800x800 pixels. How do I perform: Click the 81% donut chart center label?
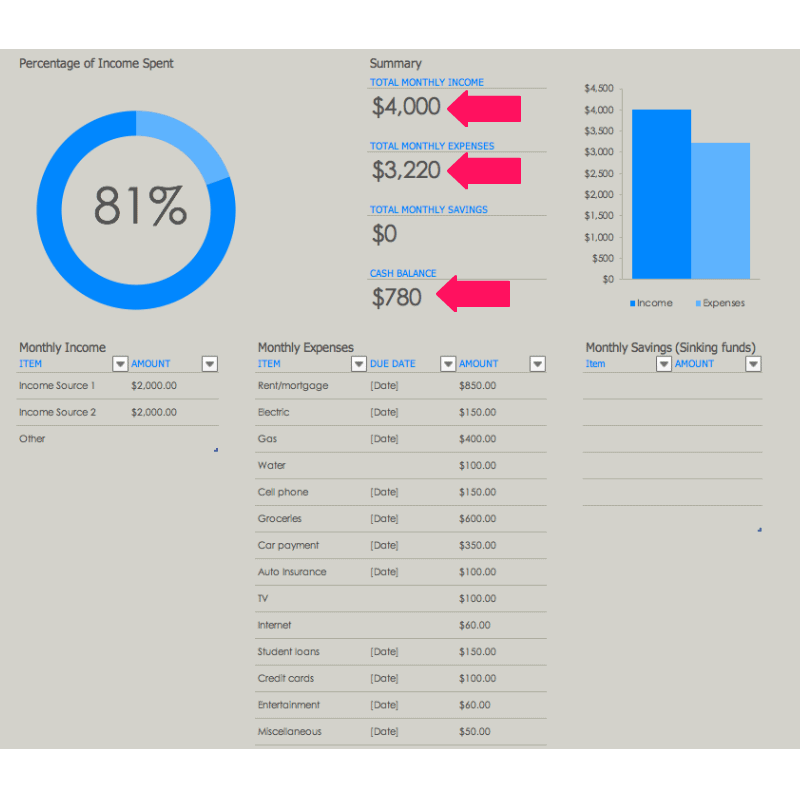click(140, 206)
